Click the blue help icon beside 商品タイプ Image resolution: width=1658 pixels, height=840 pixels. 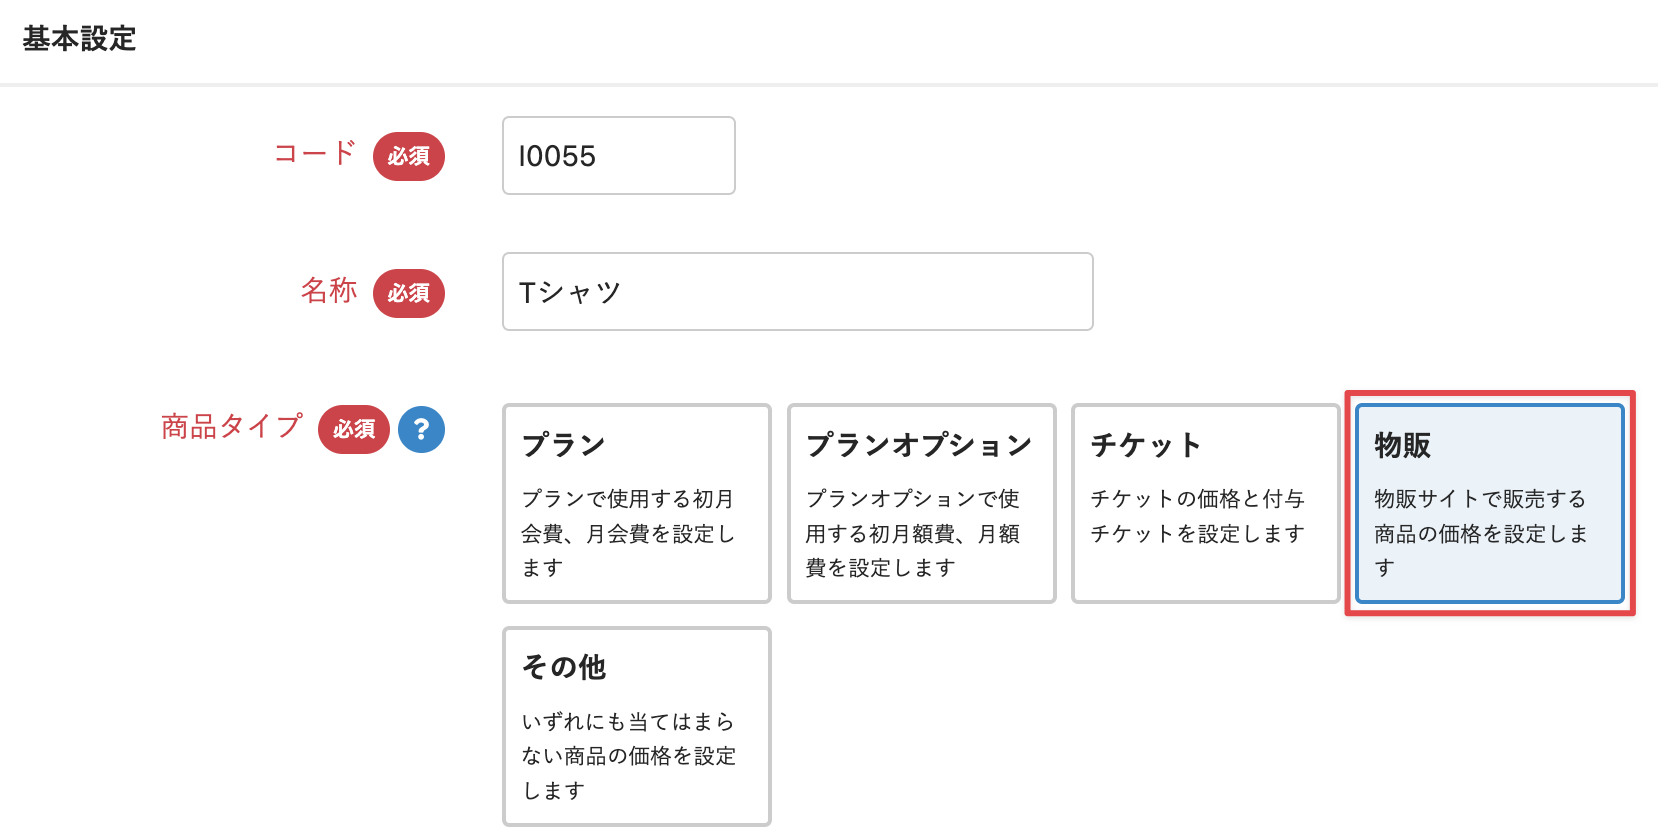point(421,429)
